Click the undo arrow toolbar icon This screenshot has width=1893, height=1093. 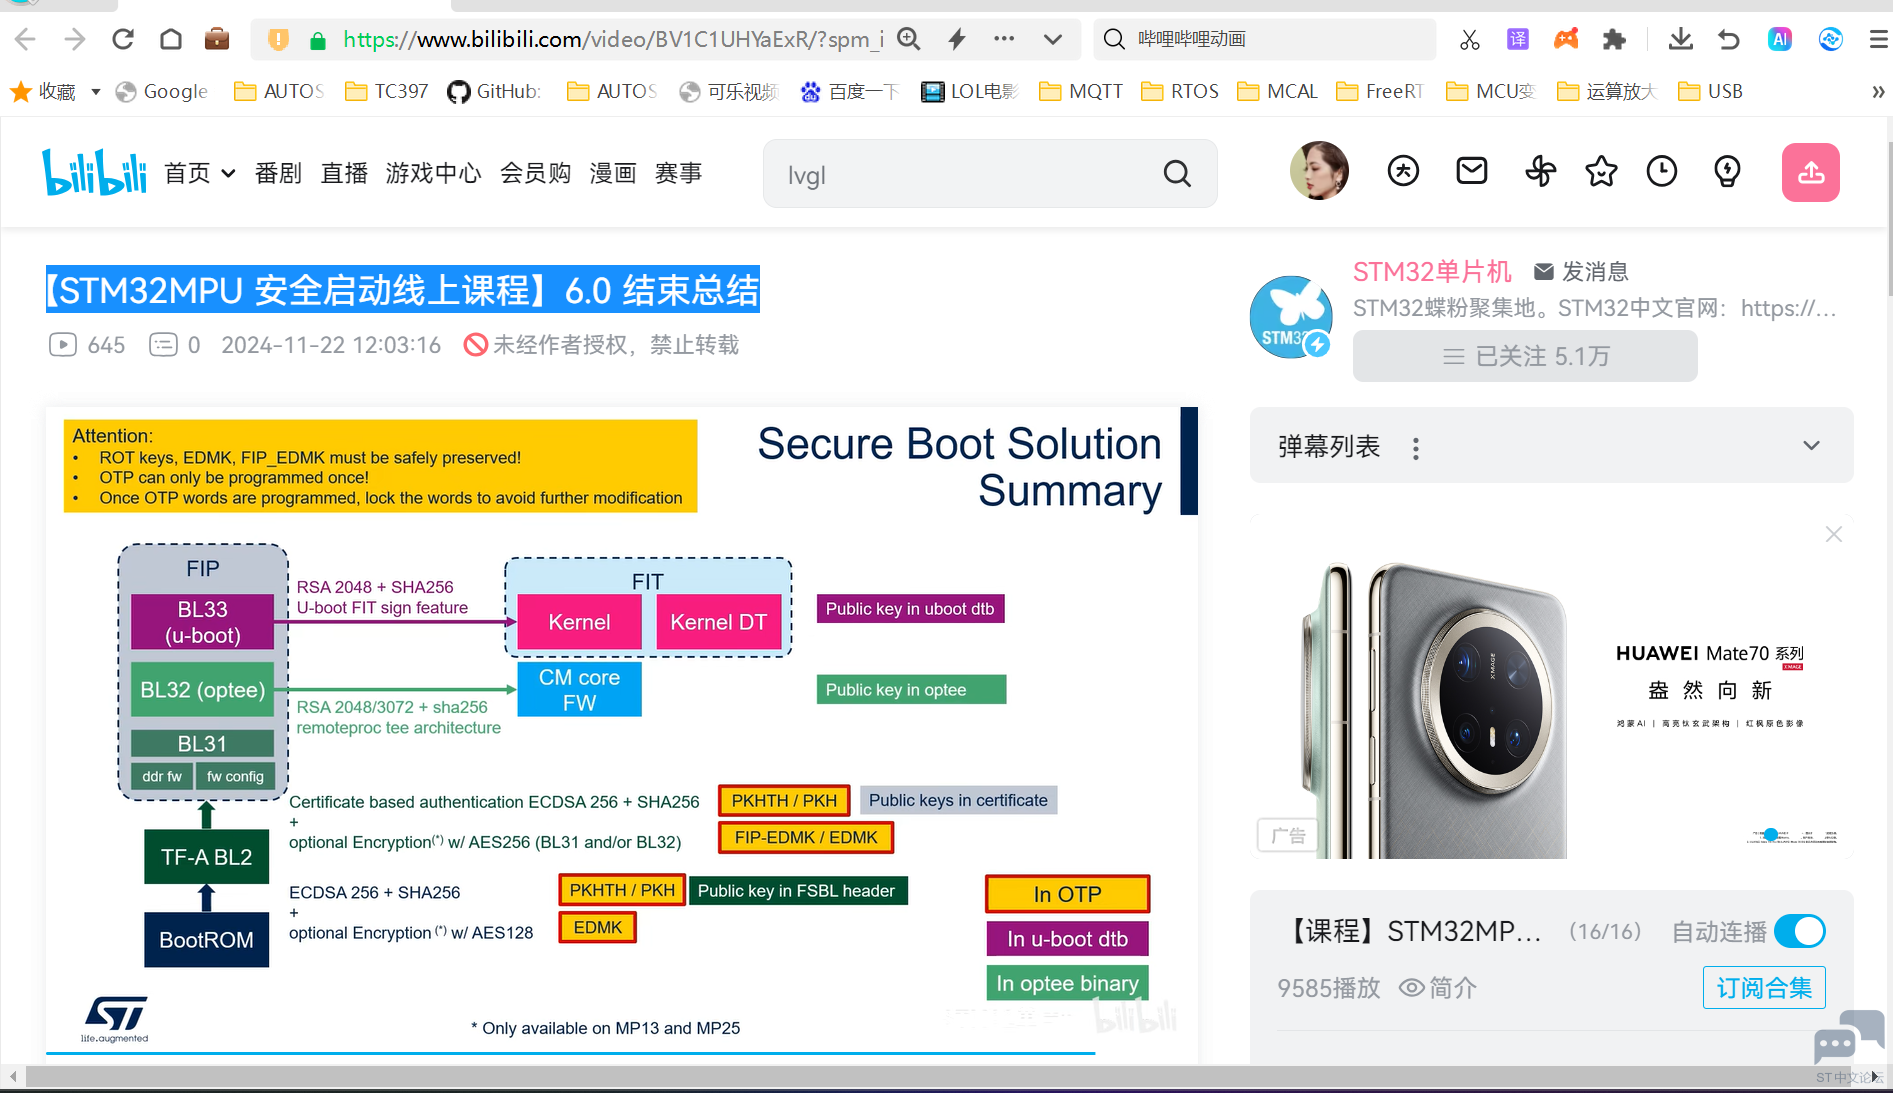[1729, 39]
